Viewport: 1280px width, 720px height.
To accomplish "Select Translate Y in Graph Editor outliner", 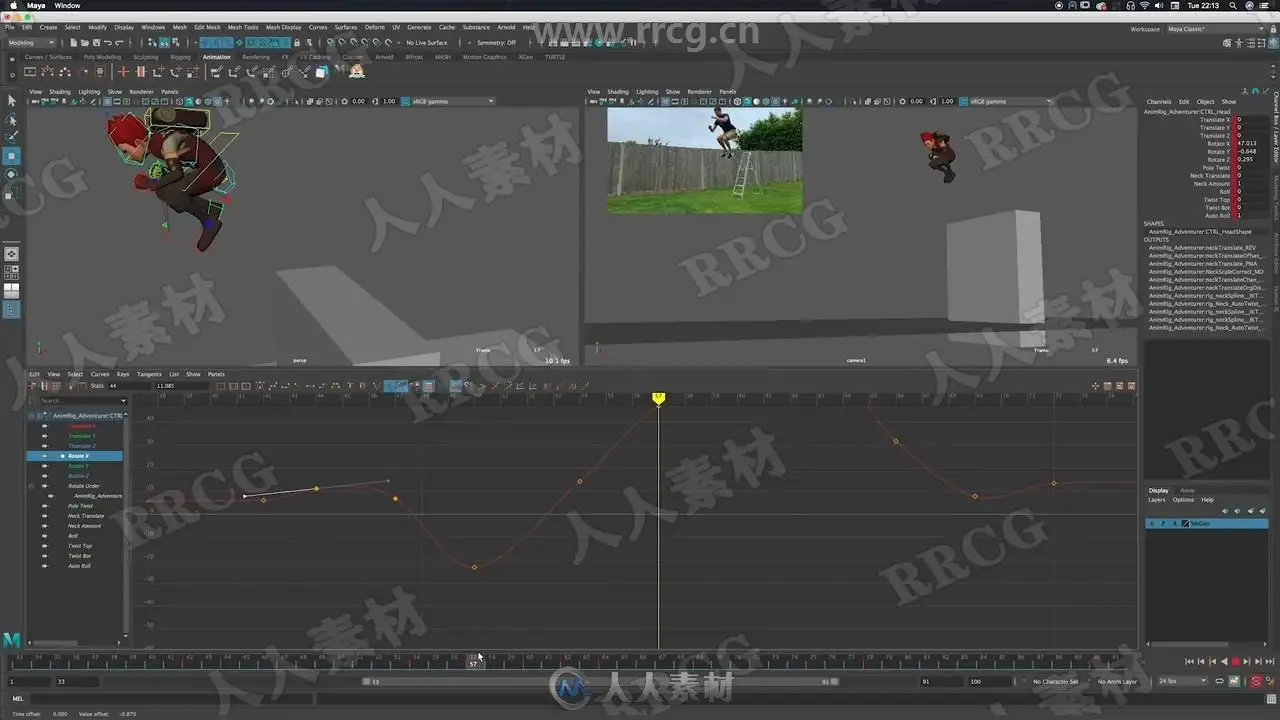I will [82, 436].
